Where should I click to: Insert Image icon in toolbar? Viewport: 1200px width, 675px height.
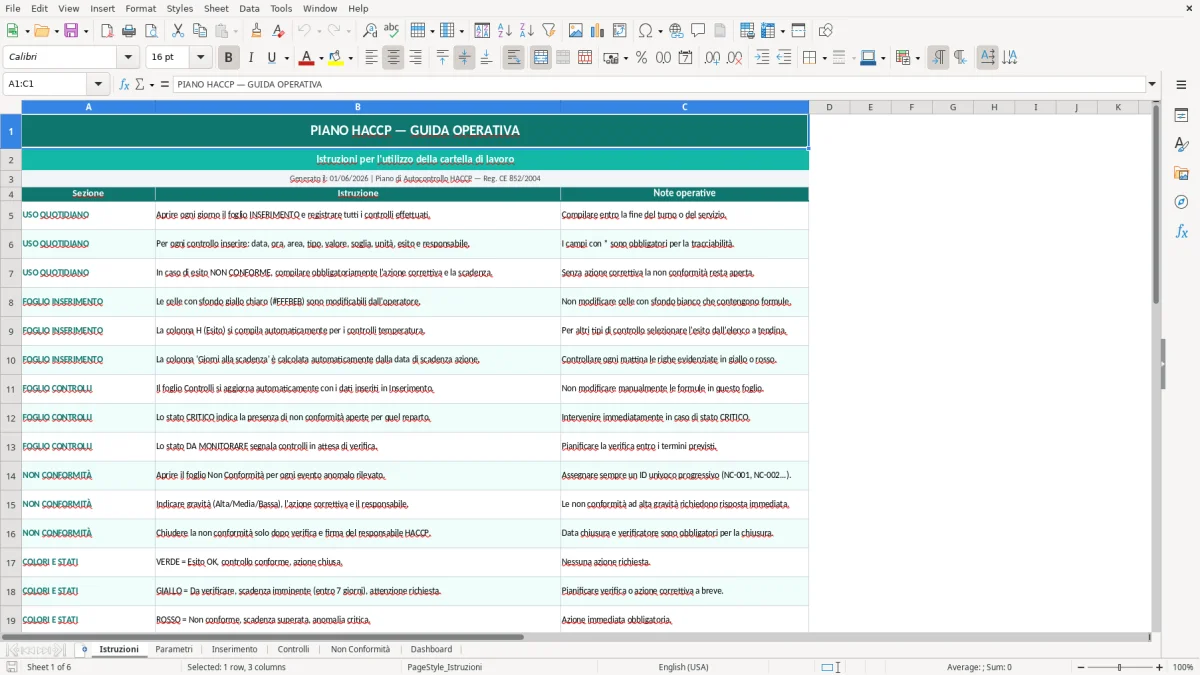coord(576,31)
